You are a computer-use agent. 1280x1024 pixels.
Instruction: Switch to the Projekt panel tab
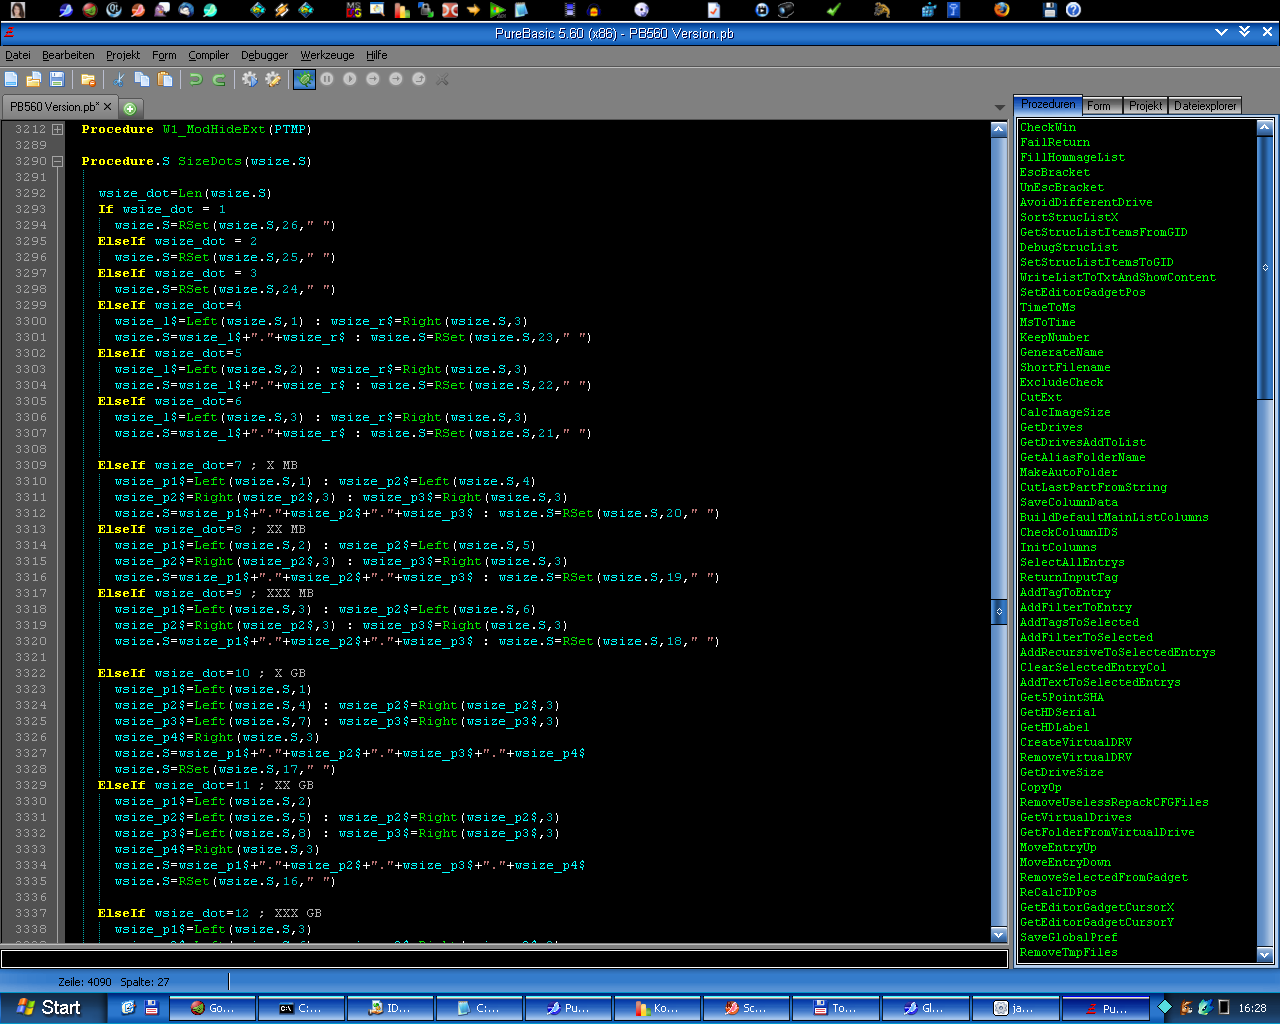click(1145, 106)
